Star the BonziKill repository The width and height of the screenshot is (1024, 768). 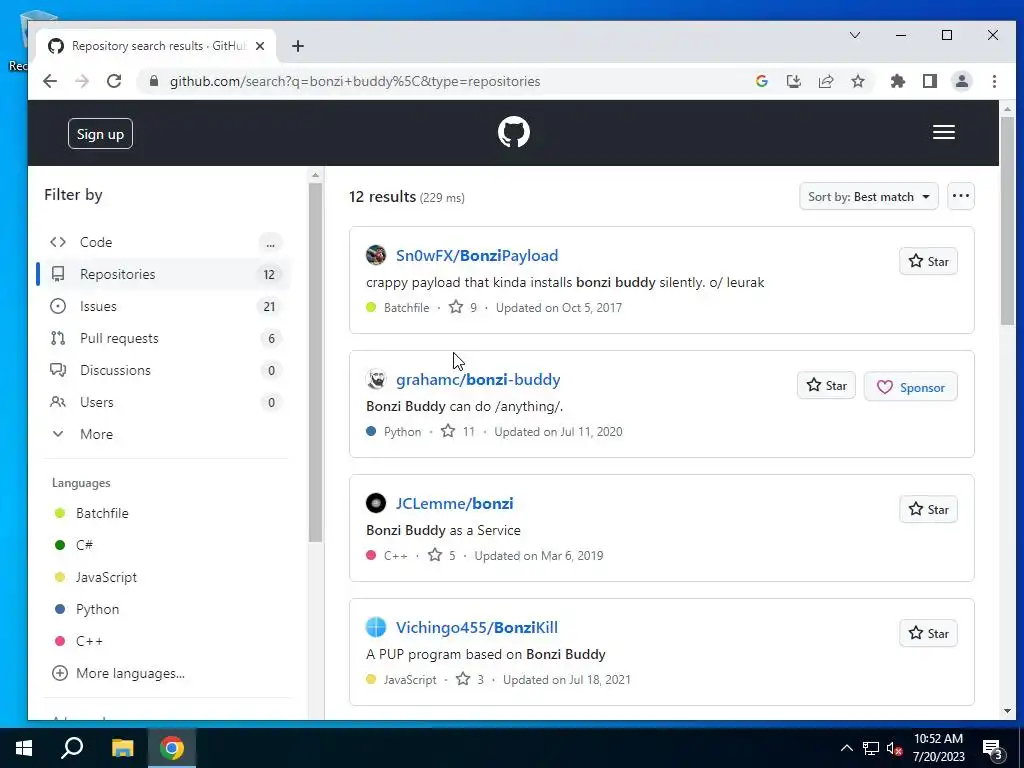coord(928,633)
